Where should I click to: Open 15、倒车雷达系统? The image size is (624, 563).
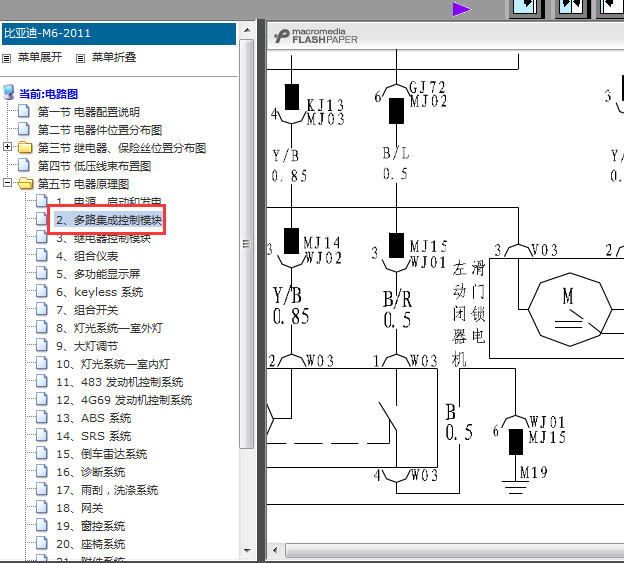[x=102, y=454]
